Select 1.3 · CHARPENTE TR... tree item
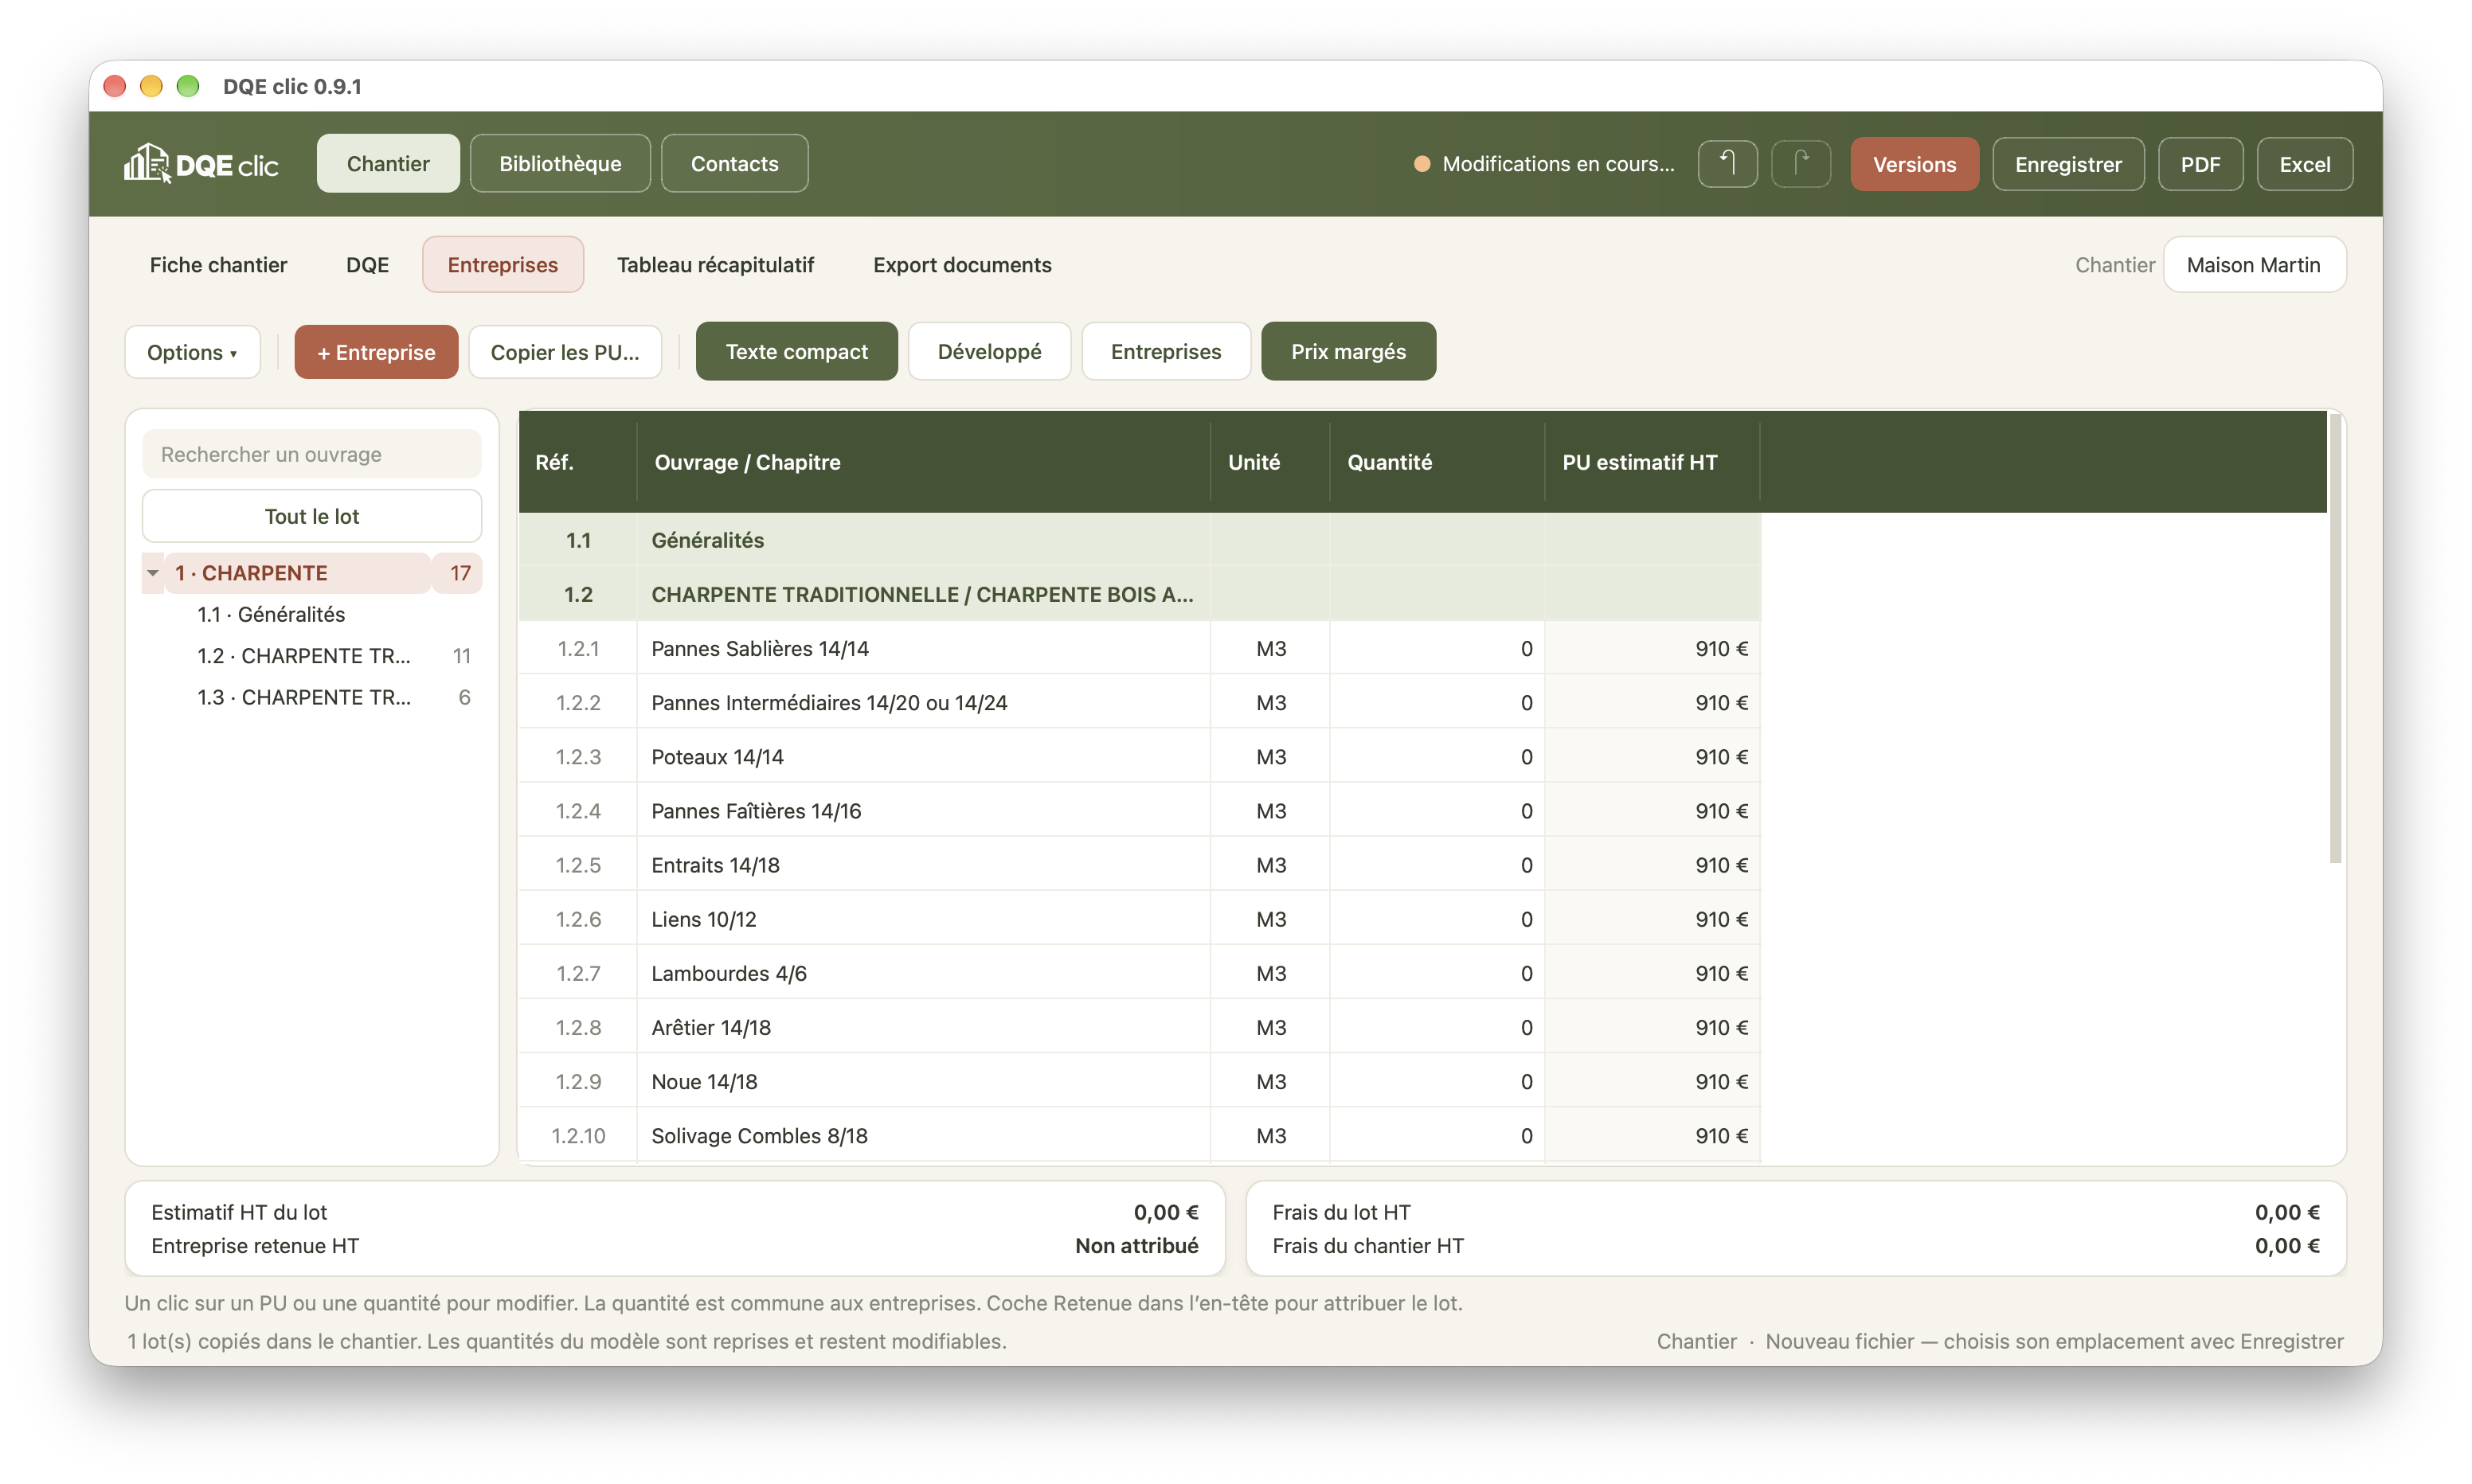2472x1484 pixels. (x=303, y=697)
